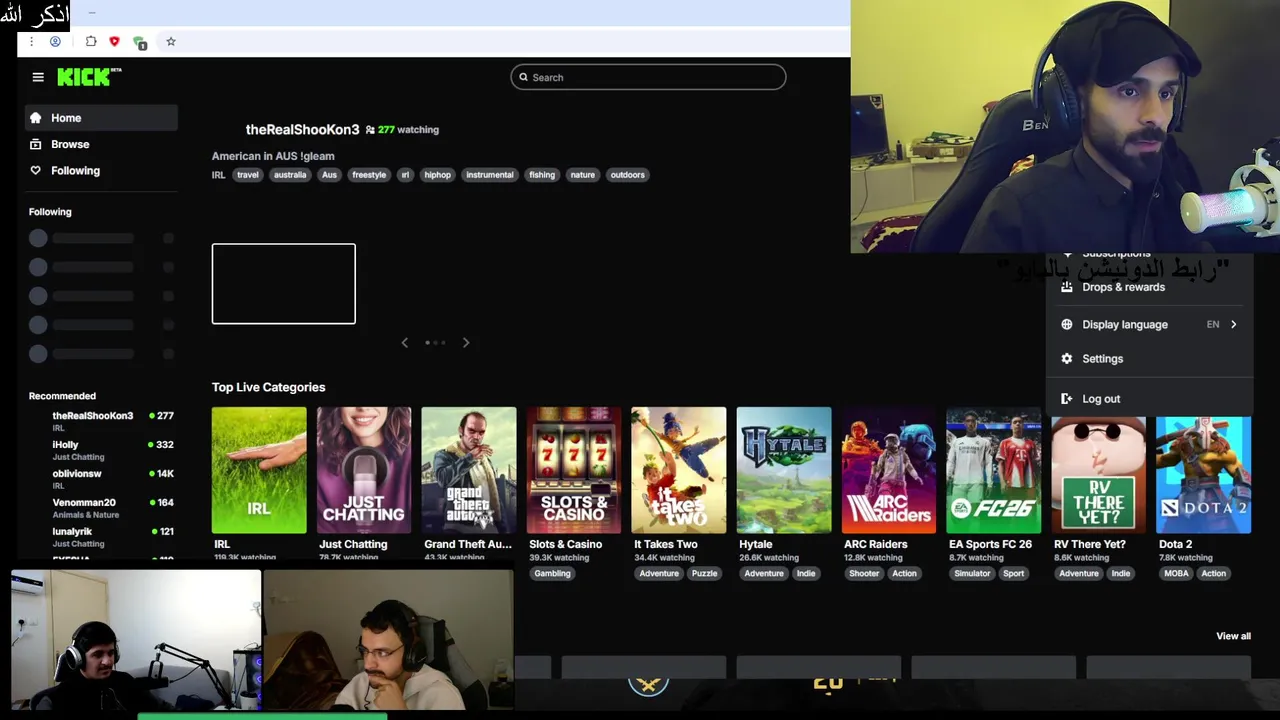Open the Slots & Casino category thumbnail
Viewport: 1280px width, 720px height.
[574, 470]
